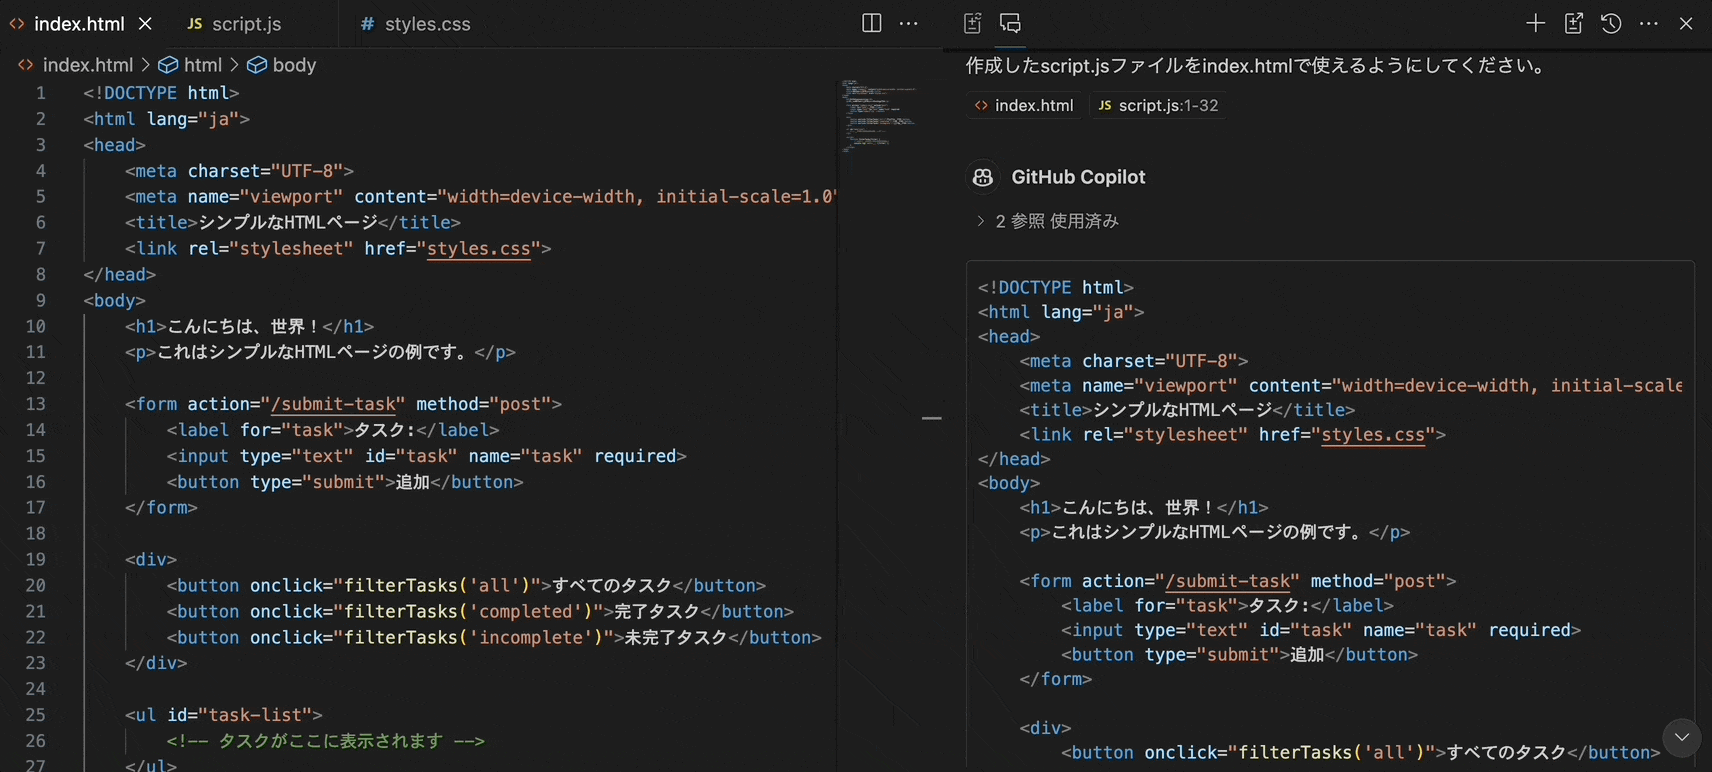Open /submit-task link in Copilot code block
This screenshot has width=1712, height=772.
pos(1228,581)
